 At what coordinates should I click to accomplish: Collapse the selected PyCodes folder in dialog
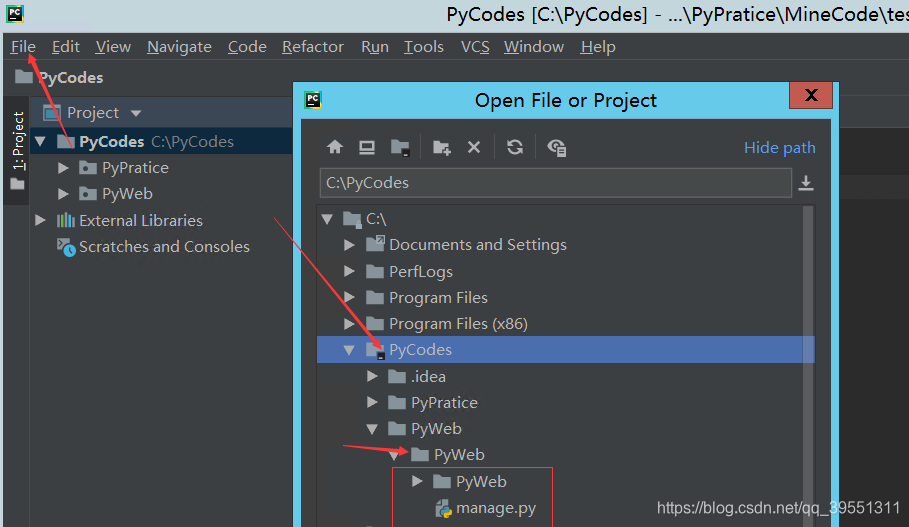[349, 350]
